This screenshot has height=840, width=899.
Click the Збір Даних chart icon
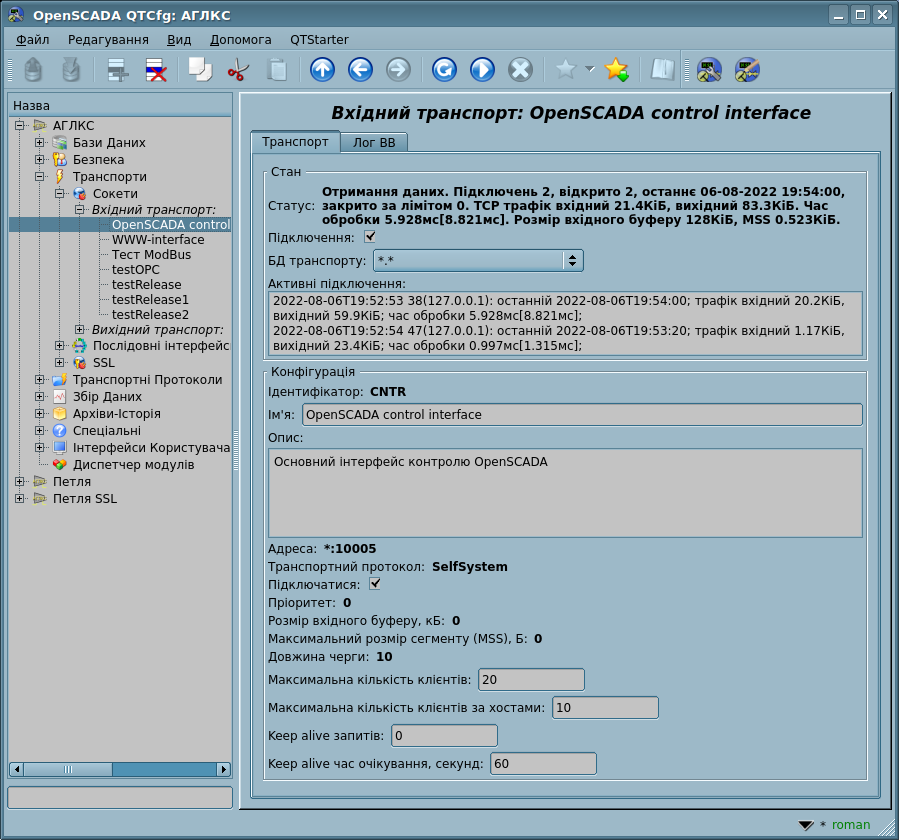click(x=60, y=396)
